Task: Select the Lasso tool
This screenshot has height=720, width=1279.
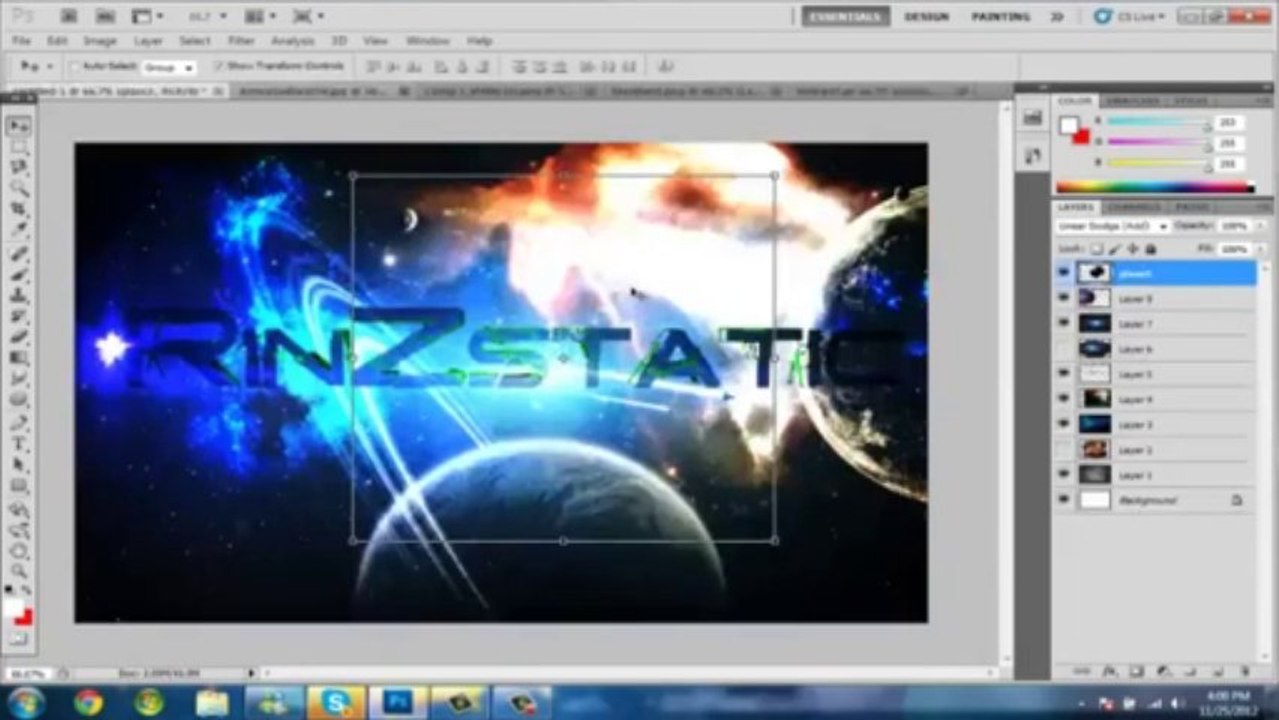Action: pos(19,167)
